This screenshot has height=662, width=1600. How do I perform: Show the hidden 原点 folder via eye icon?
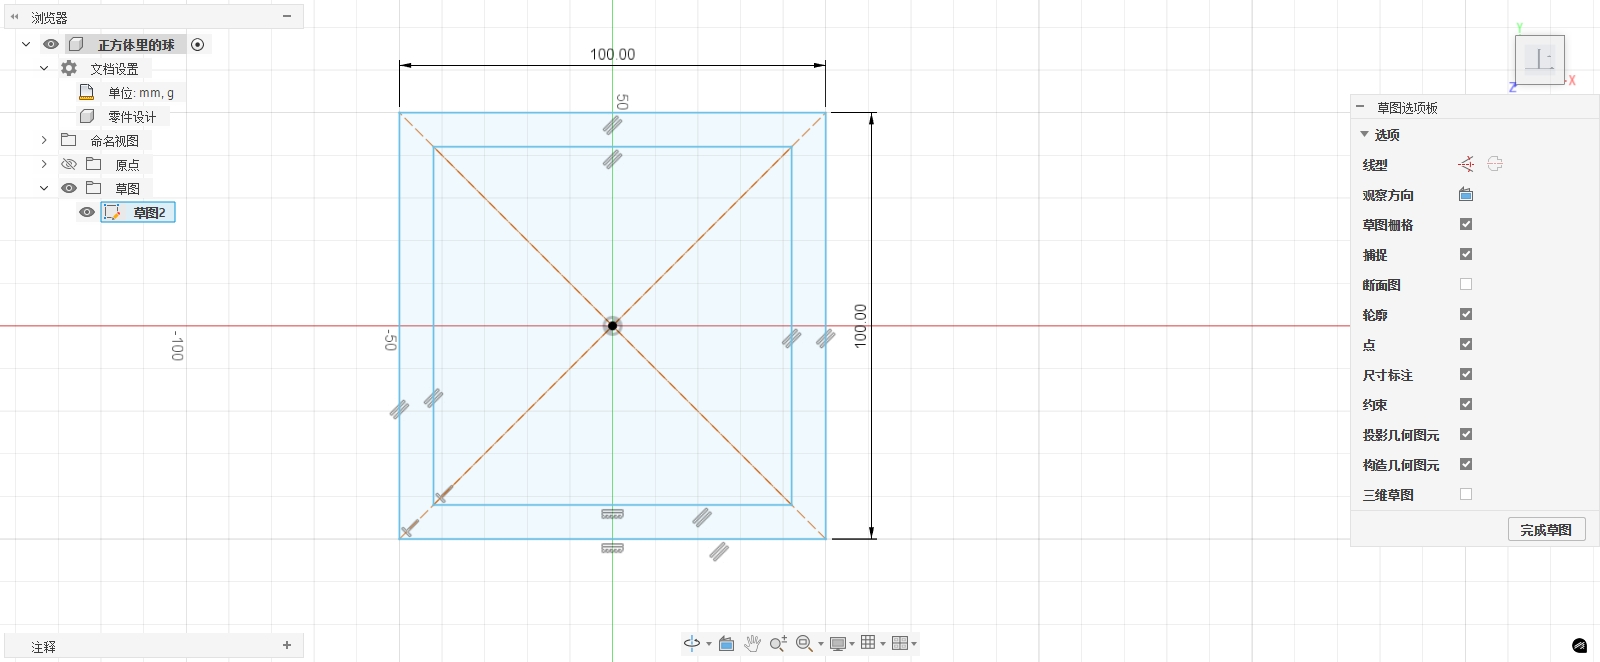pos(69,164)
